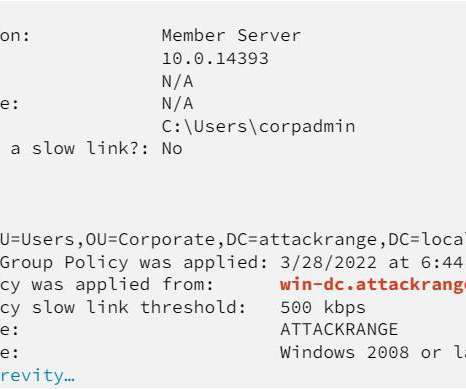
Task: Click the ATTACKRANGE domain name value
Action: pos(339,329)
